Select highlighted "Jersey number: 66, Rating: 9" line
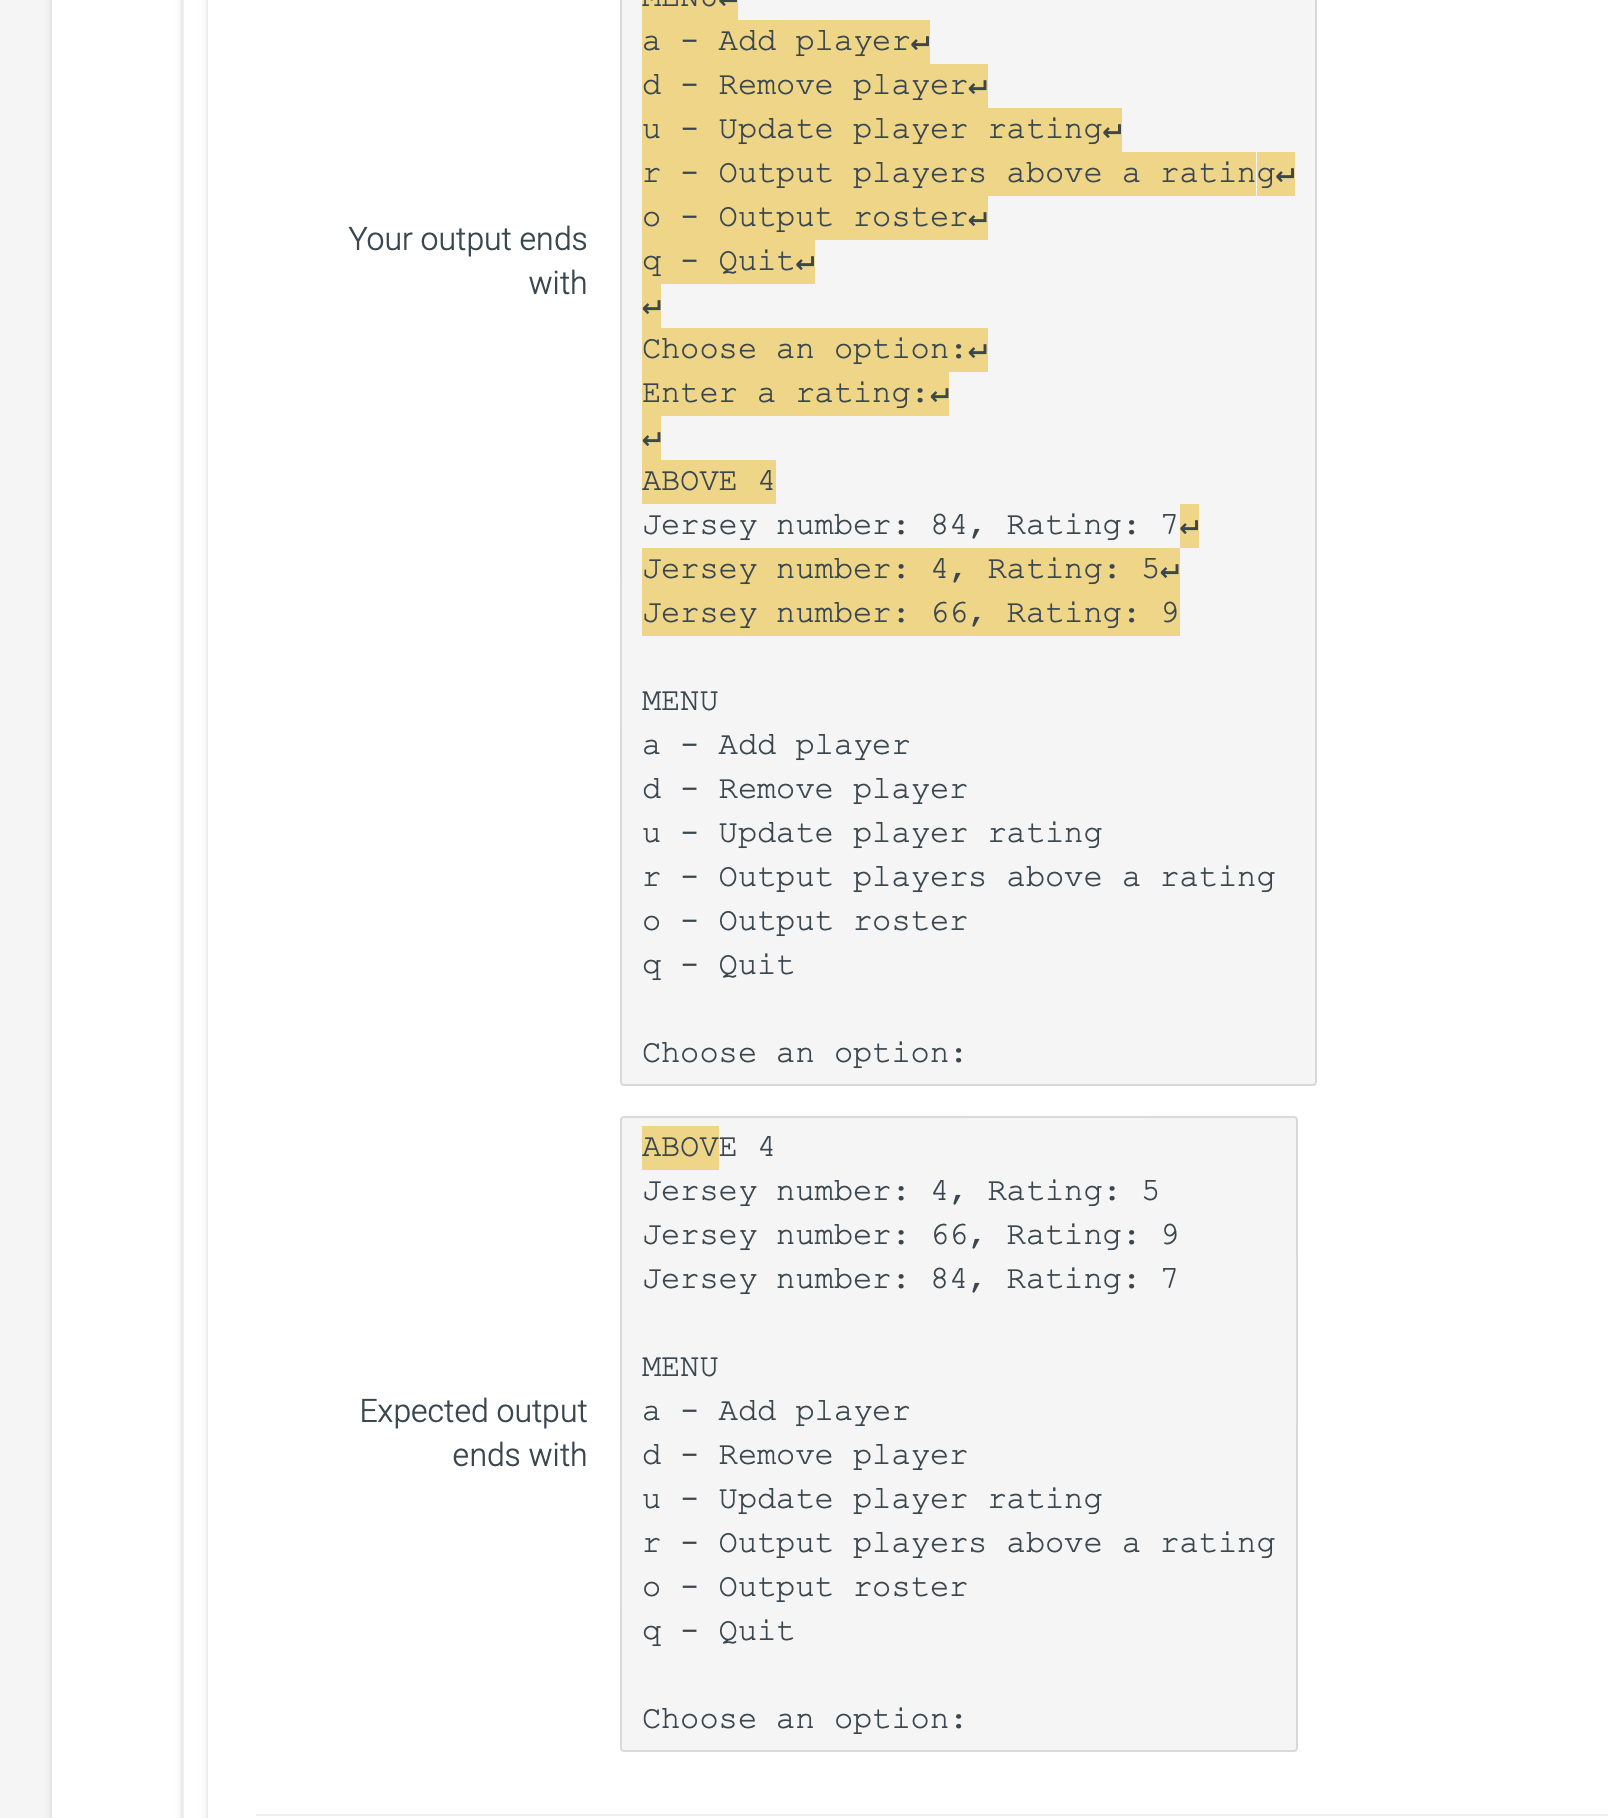The image size is (1608, 1818). click(x=910, y=612)
